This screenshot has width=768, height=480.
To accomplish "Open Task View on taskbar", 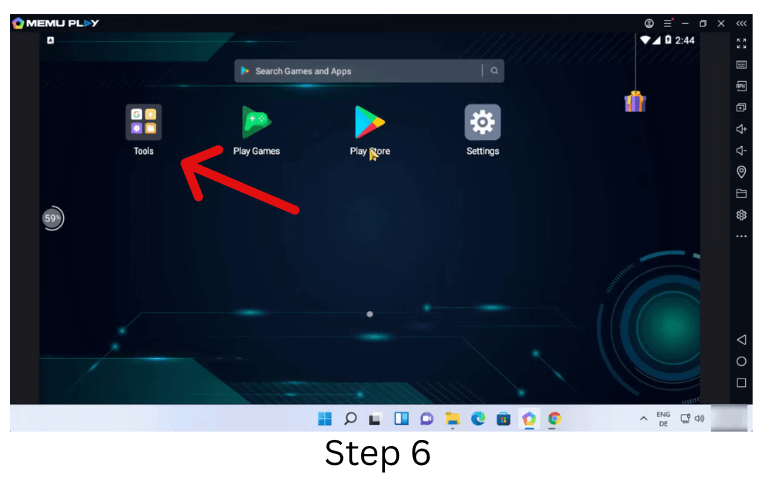I will 375,419.
